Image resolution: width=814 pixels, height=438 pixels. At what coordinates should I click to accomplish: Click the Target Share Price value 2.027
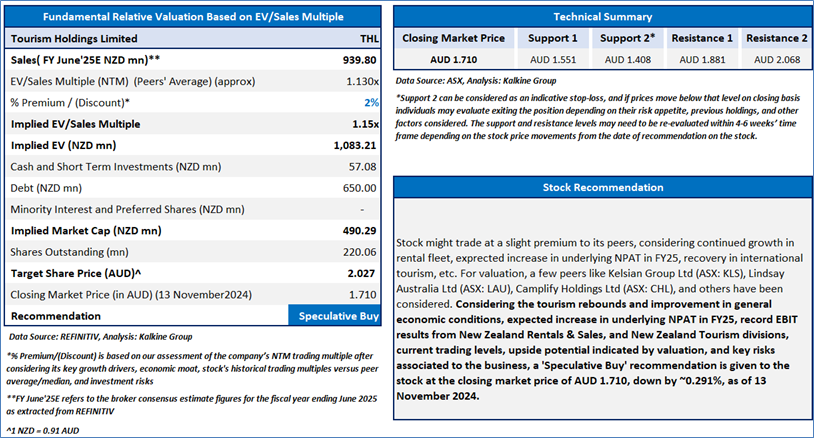(x=361, y=273)
